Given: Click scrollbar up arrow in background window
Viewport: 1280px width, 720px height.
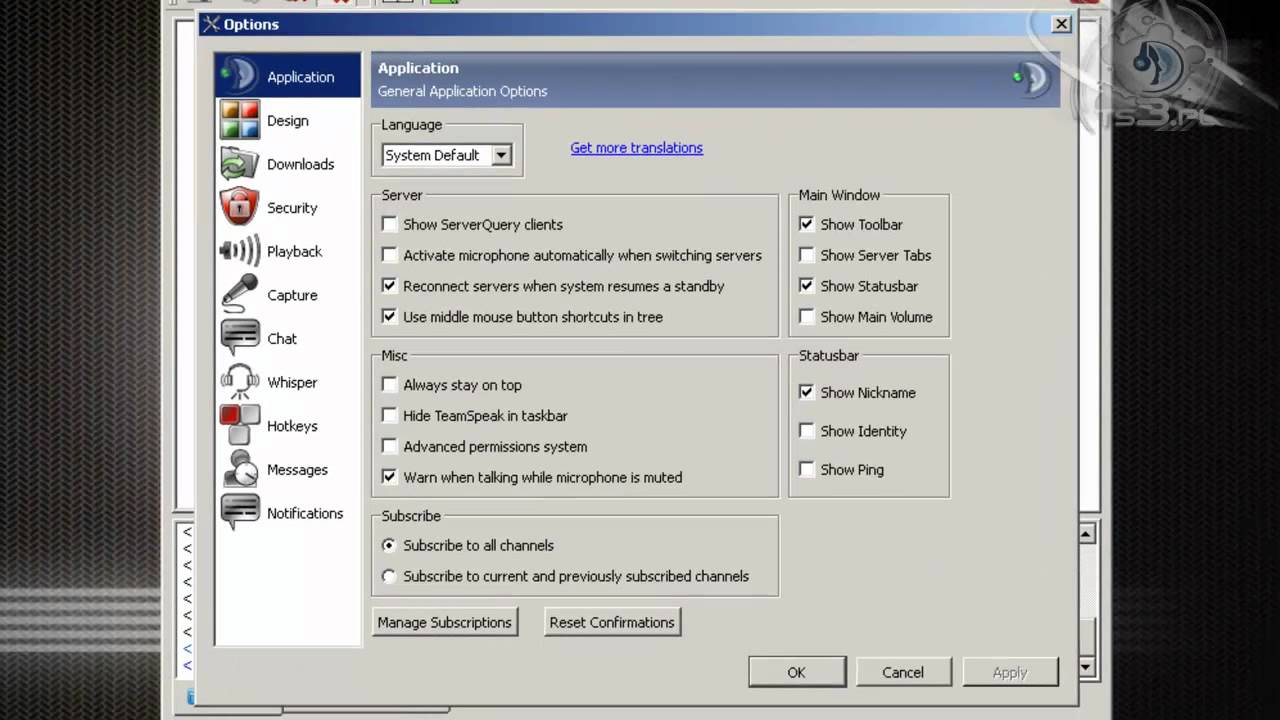Looking at the screenshot, I should 1088,534.
